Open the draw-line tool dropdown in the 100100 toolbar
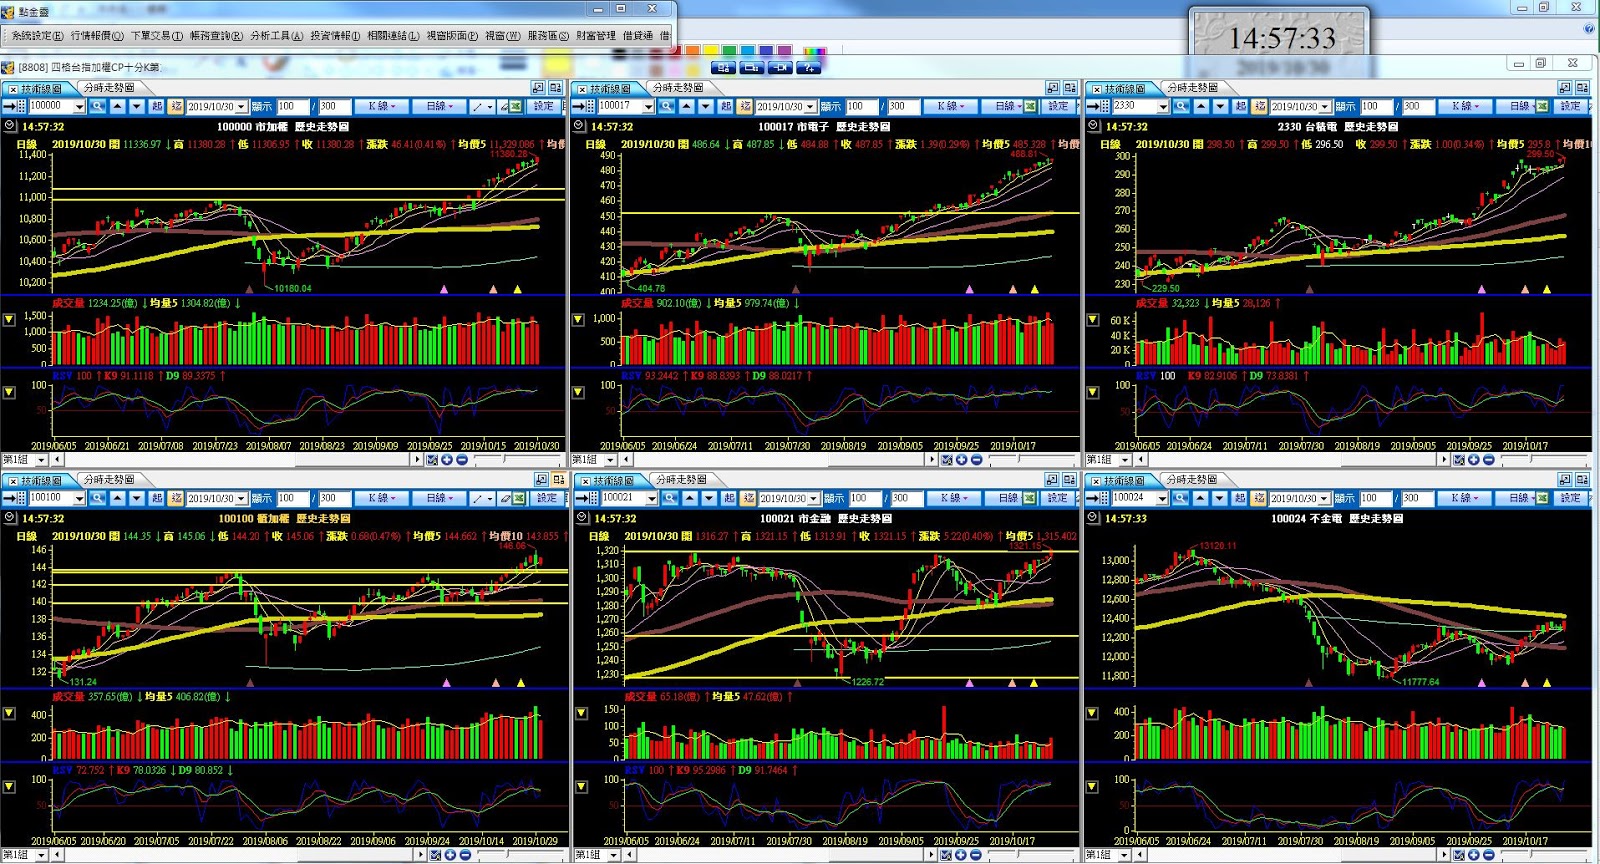1600x864 pixels. click(x=488, y=498)
